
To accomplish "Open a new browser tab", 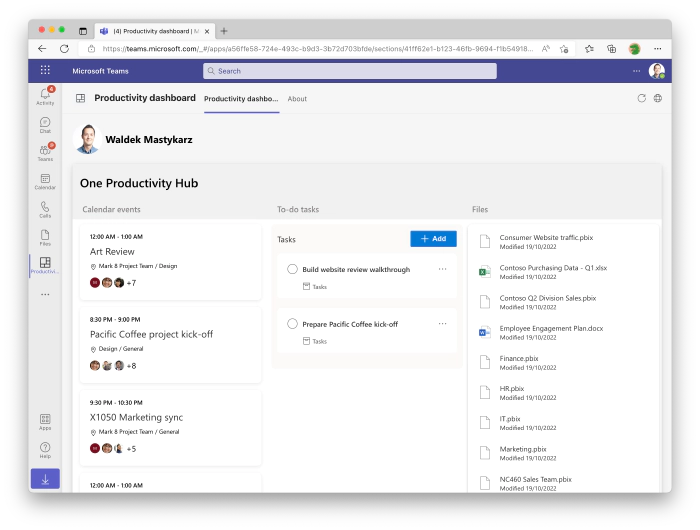I will tap(224, 31).
